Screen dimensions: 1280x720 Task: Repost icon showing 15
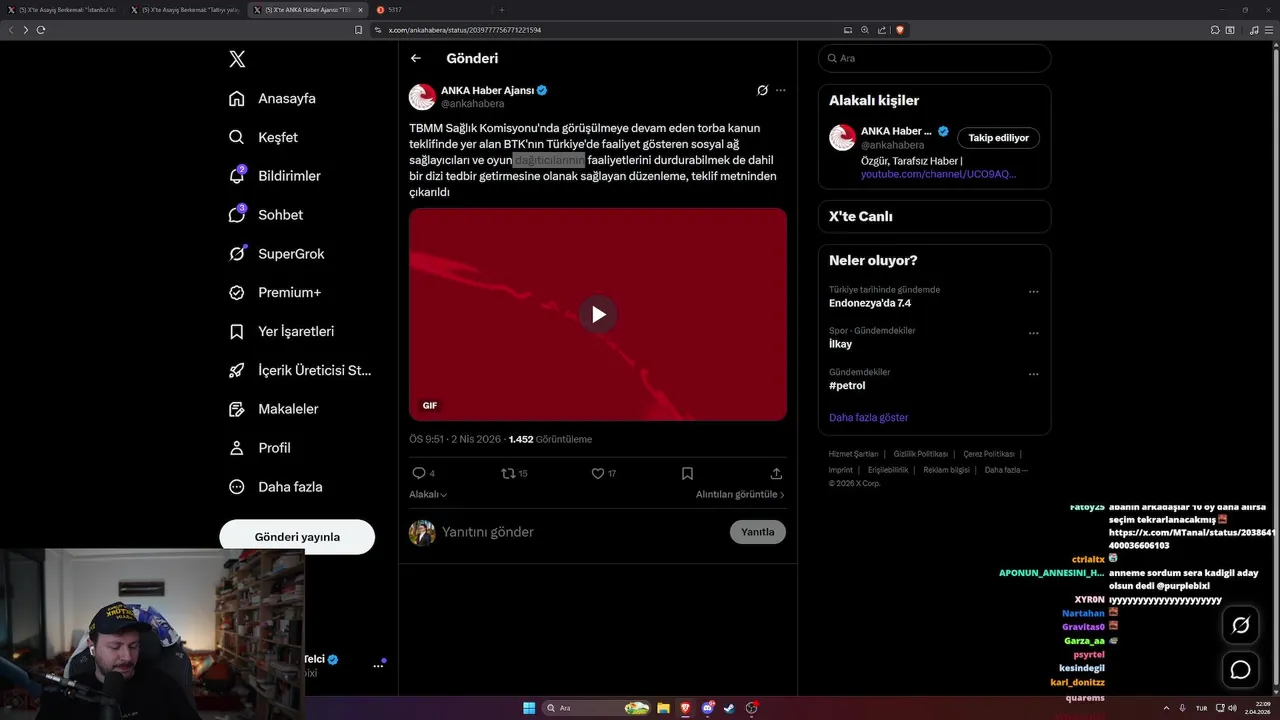point(508,473)
